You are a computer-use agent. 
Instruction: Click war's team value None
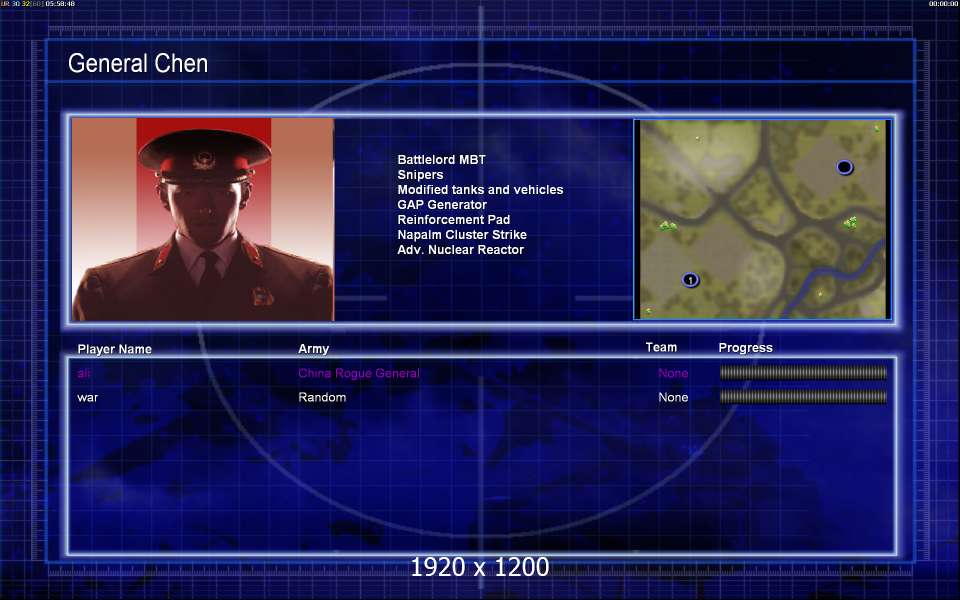coord(673,397)
